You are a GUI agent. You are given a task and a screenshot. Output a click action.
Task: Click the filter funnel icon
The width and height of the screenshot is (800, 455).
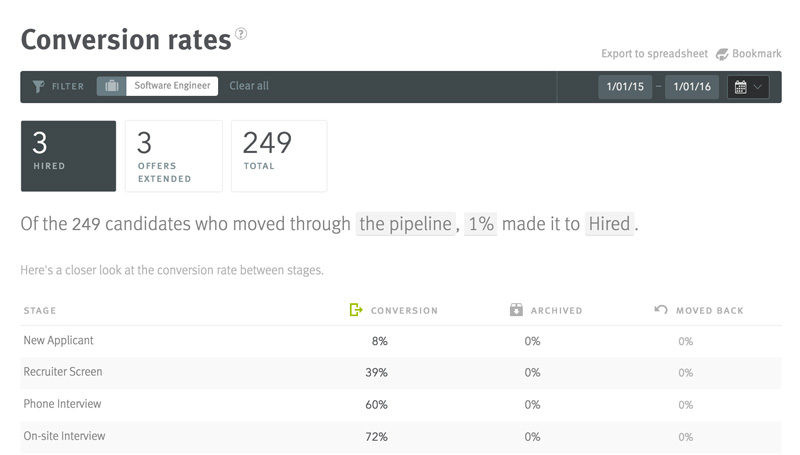[38, 87]
